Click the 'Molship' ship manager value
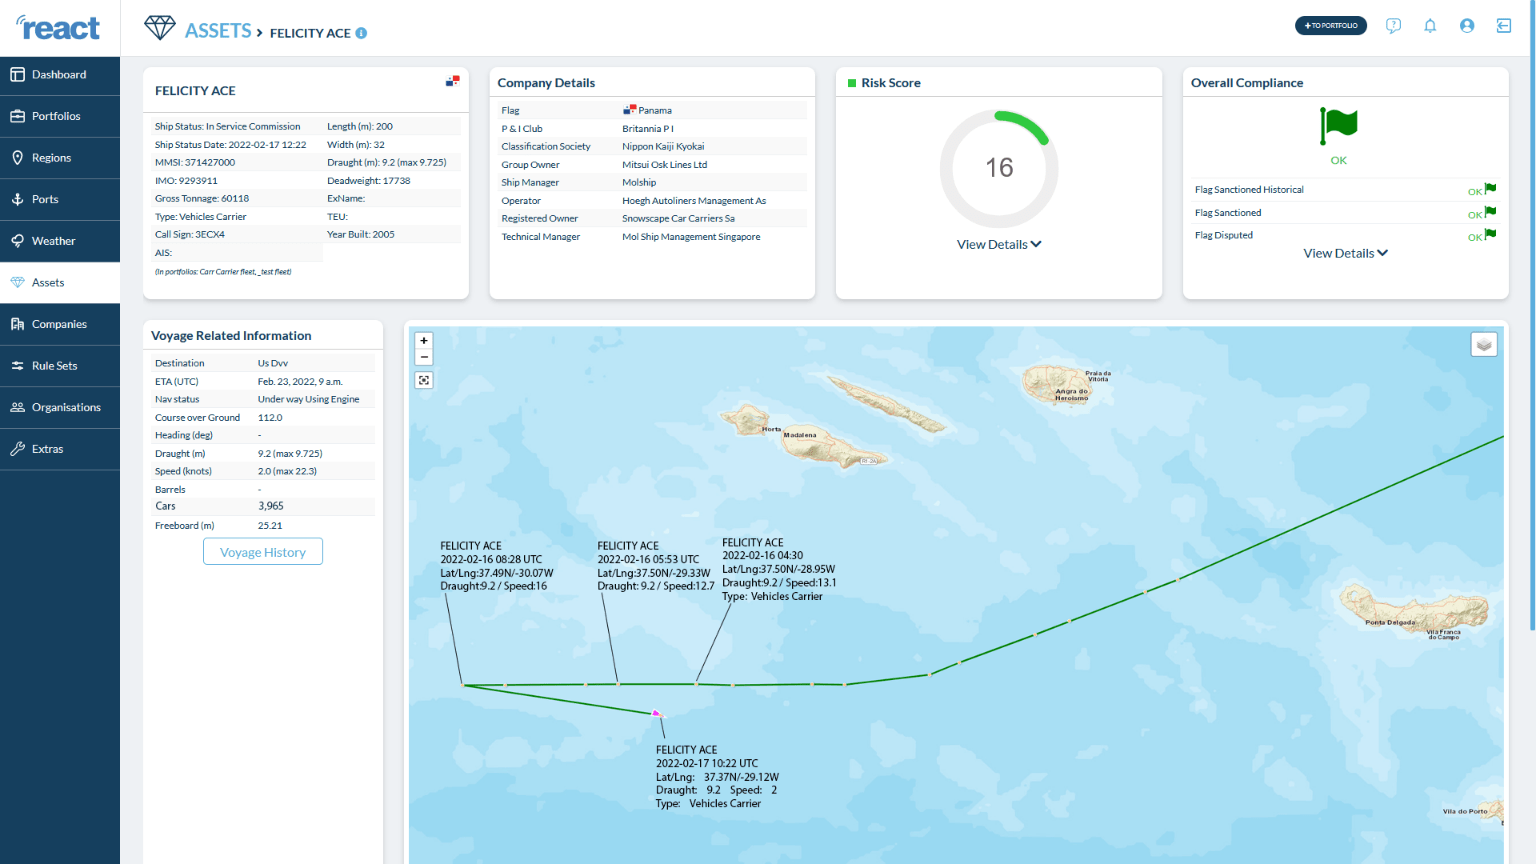The width and height of the screenshot is (1536, 864). (639, 183)
